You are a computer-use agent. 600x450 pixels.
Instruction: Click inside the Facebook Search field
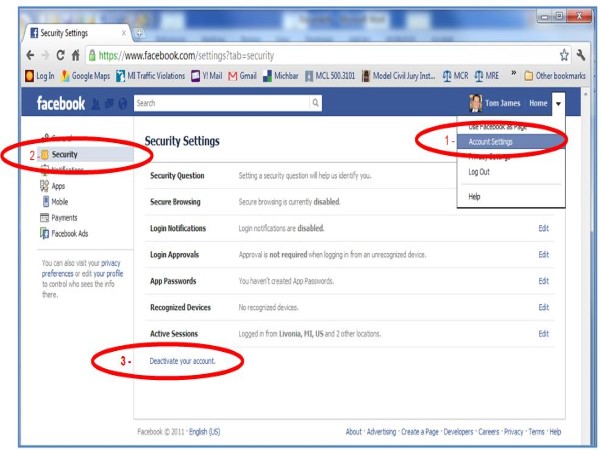pos(220,102)
